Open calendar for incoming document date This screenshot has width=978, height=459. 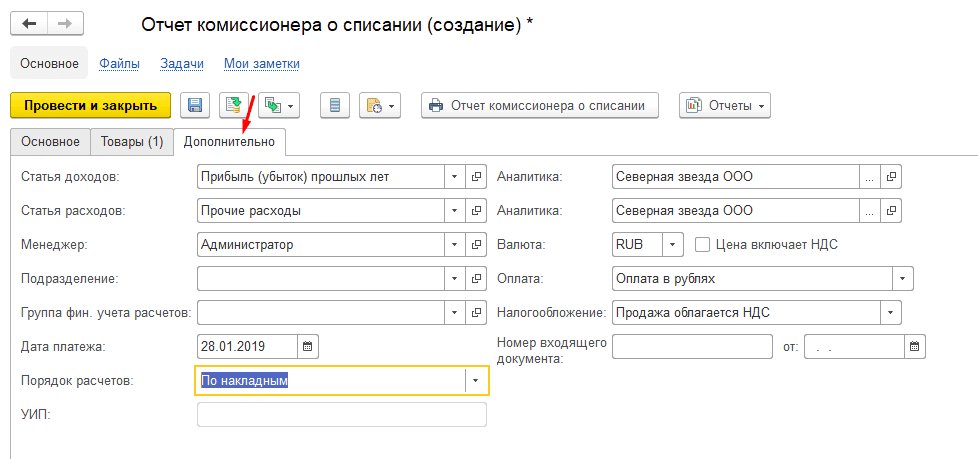[914, 347]
